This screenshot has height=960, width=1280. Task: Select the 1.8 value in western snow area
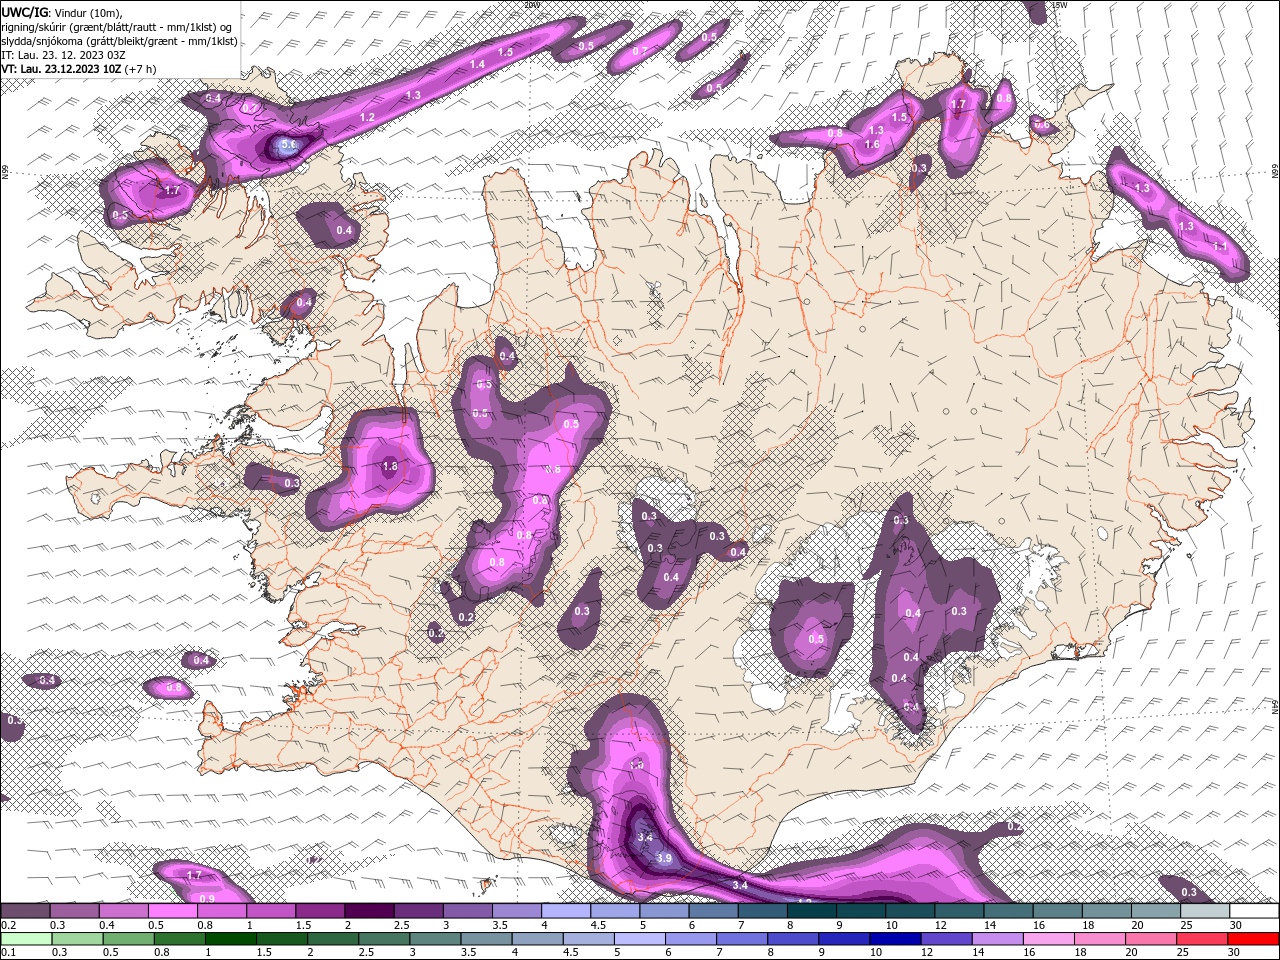tap(390, 466)
